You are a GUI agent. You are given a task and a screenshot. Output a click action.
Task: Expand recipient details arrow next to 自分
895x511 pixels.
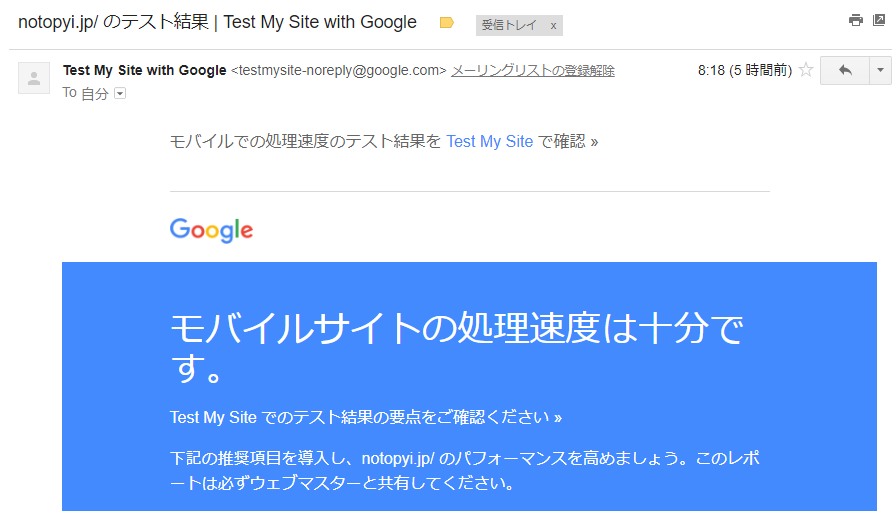click(x=120, y=93)
